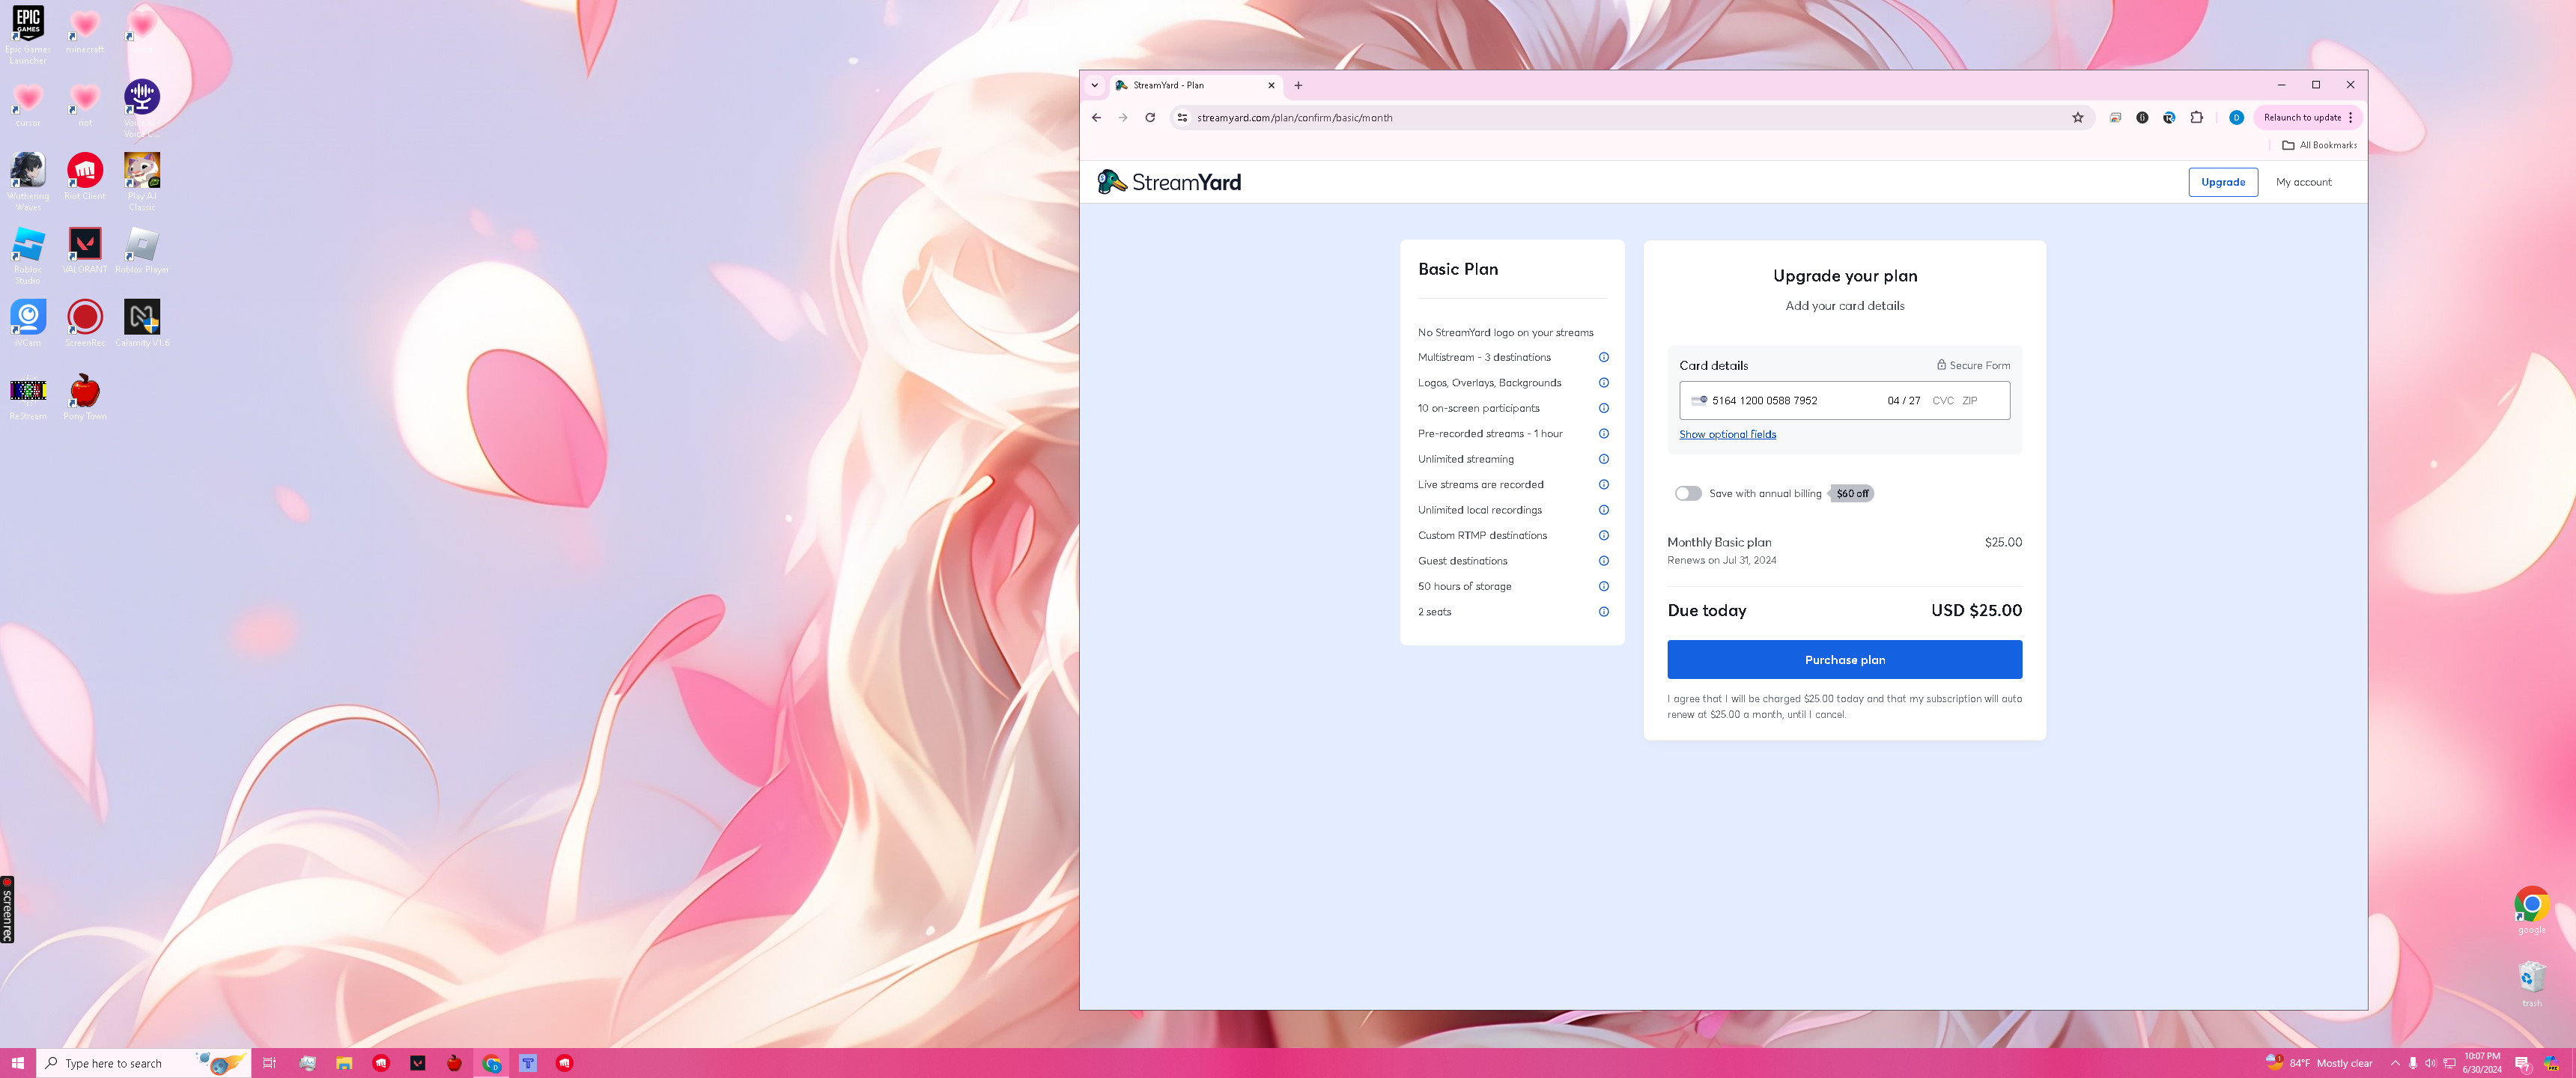Open the ScreenRec desktop shortcut
2576x1078 pixels.
(85, 324)
